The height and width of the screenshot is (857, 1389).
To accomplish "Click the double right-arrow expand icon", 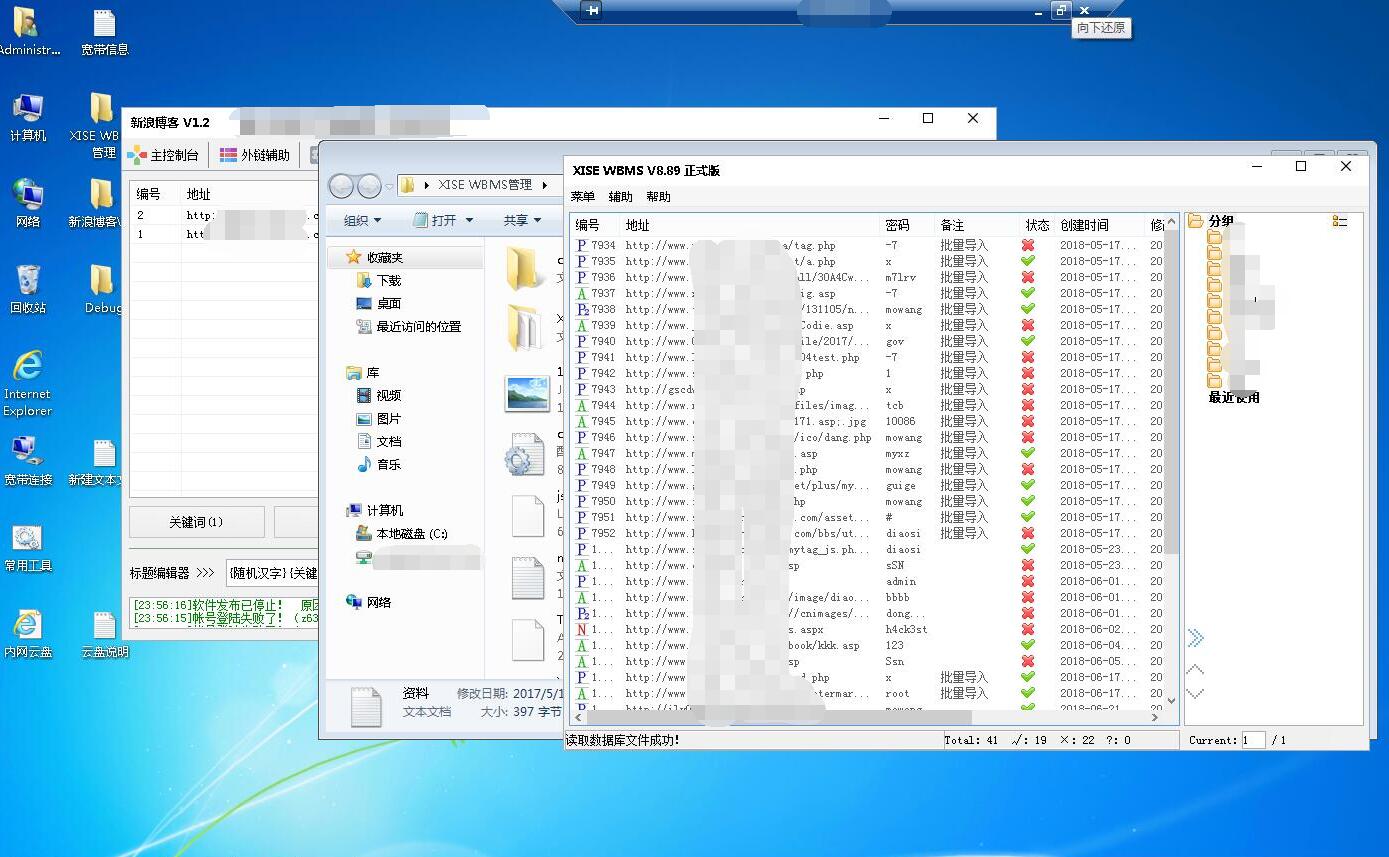I will (x=1195, y=638).
